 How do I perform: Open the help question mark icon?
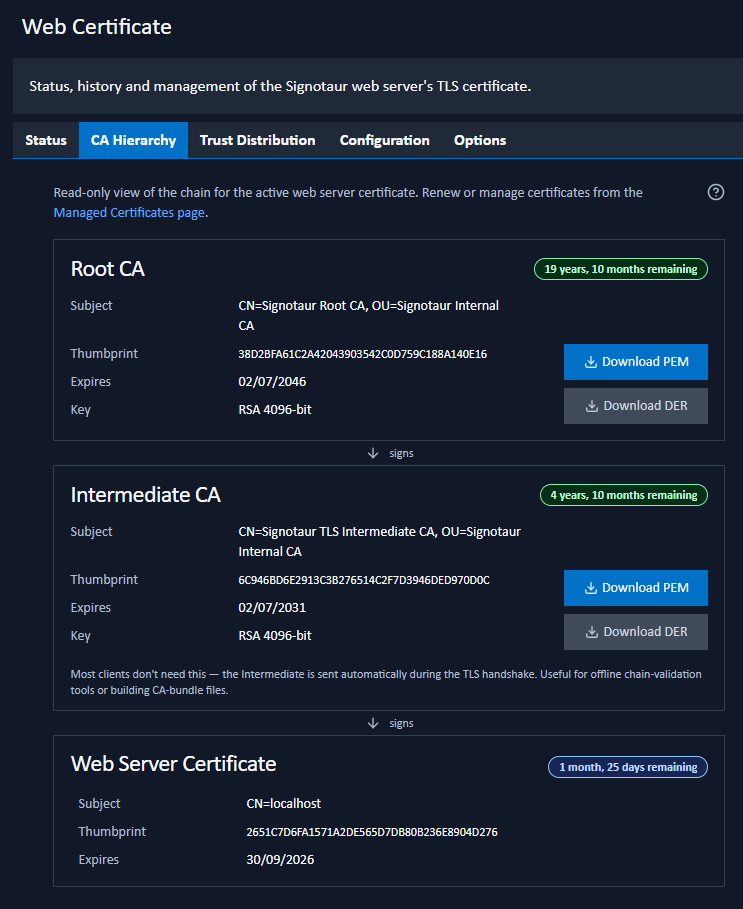[x=716, y=192]
